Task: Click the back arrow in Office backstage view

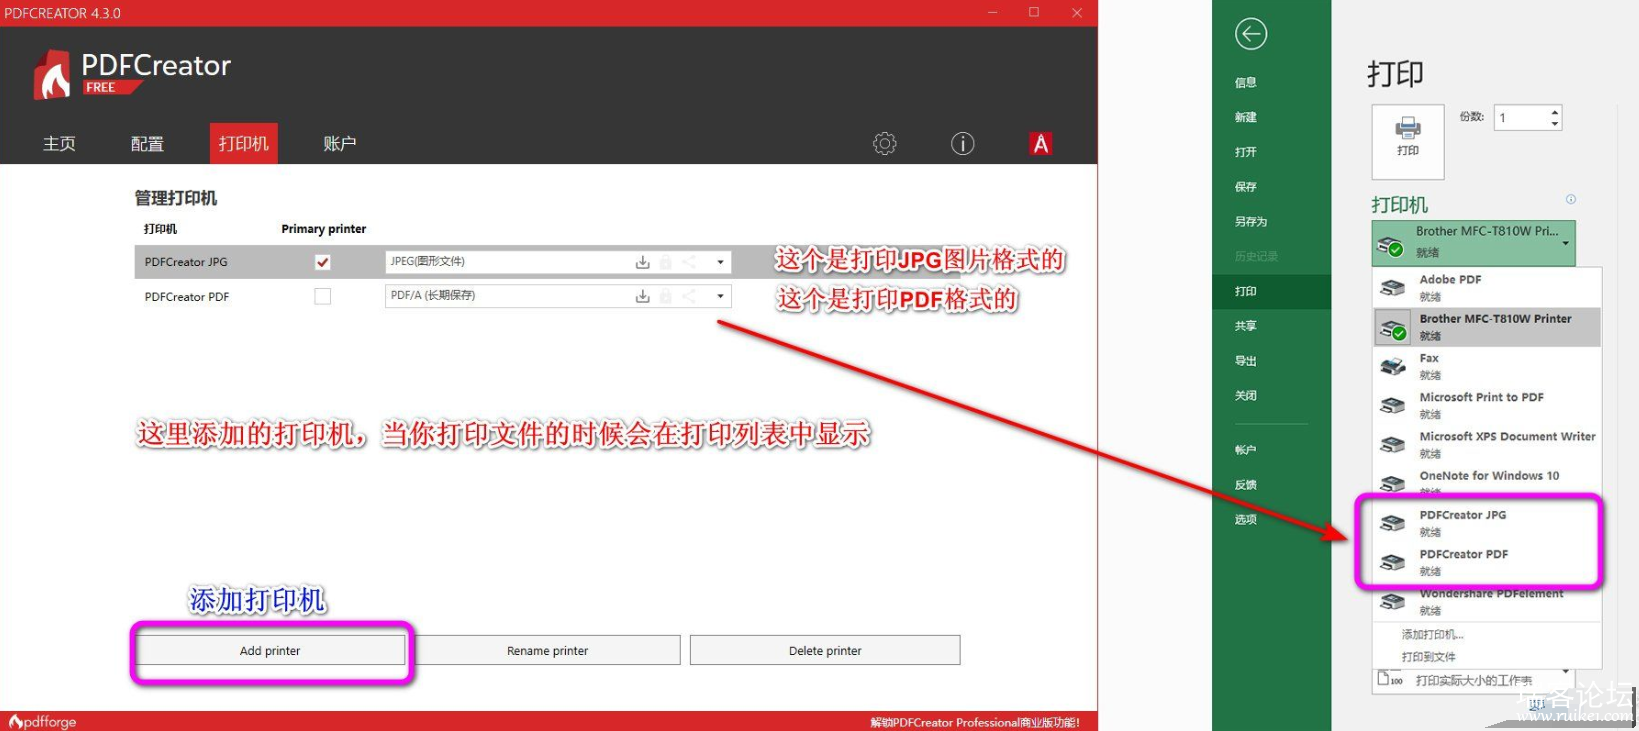Action: 1251,34
